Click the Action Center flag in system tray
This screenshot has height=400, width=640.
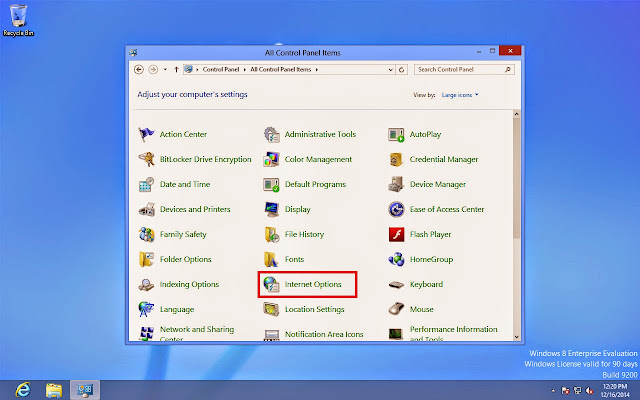click(565, 391)
